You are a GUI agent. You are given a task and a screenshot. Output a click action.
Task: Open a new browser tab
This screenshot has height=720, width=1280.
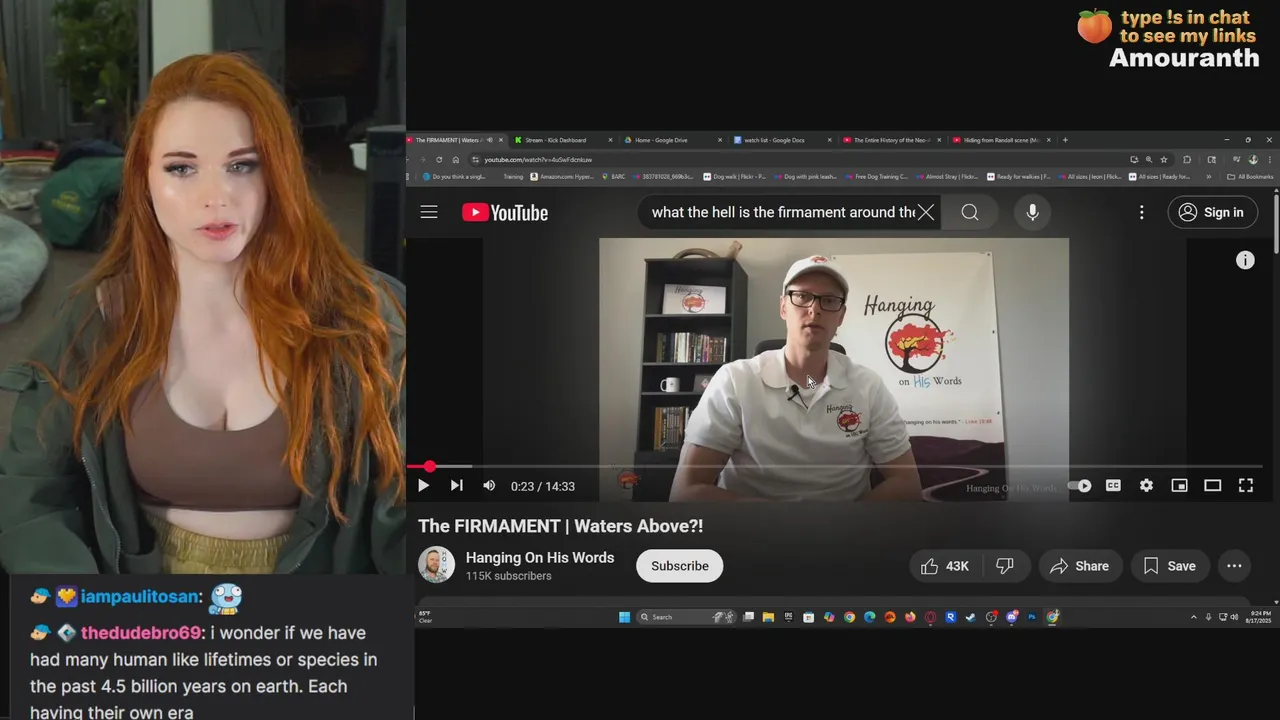coord(1065,140)
